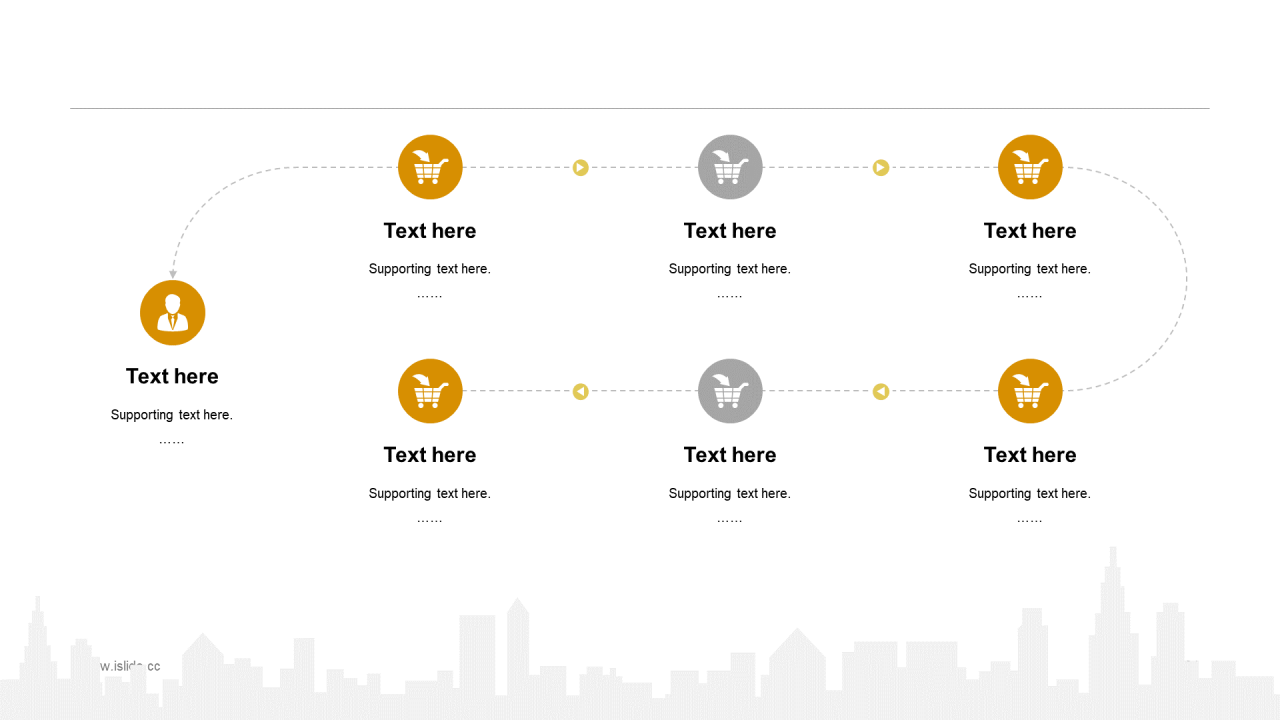Click the bottom-row leftmost orange cart icon
1280x720 pixels.
430,391
